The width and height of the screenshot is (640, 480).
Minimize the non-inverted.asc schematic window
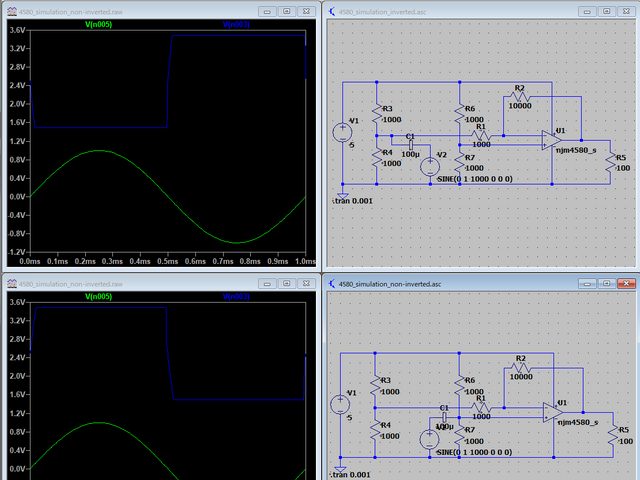click(x=587, y=284)
